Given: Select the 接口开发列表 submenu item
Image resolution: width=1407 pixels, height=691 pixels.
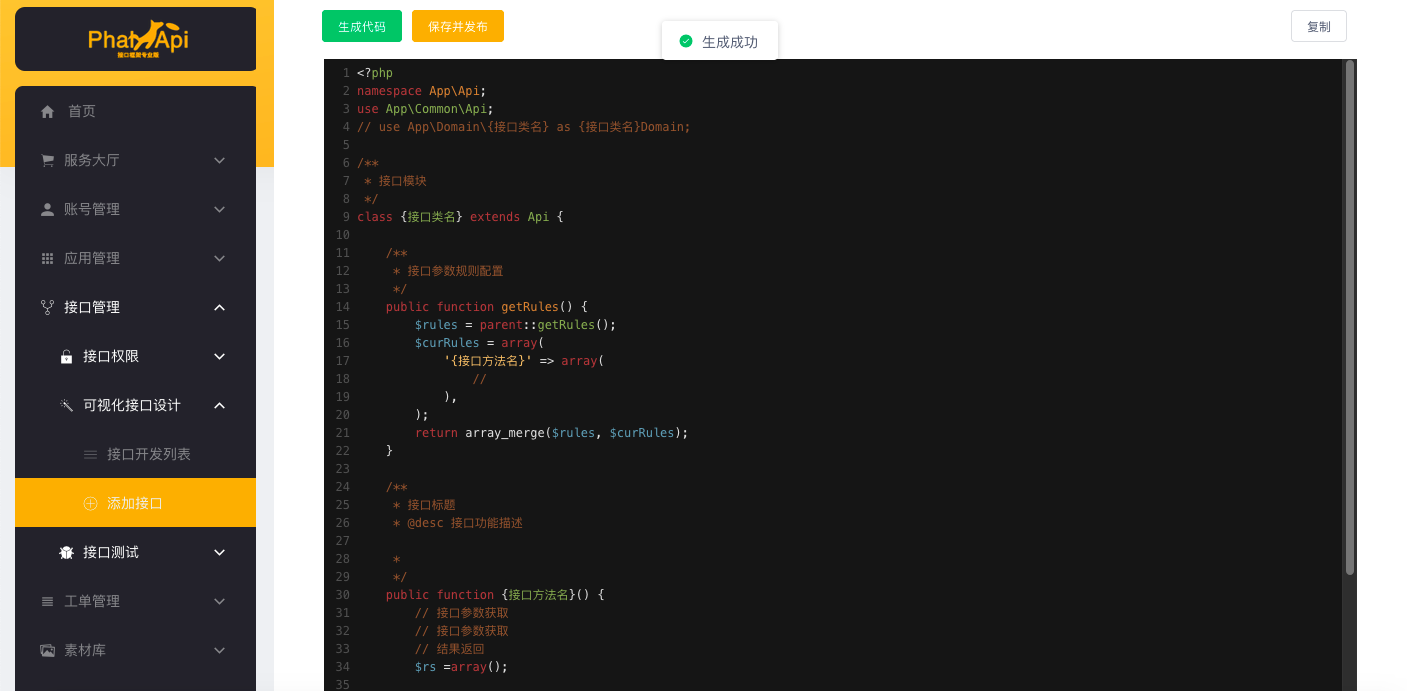Looking at the screenshot, I should coord(135,454).
